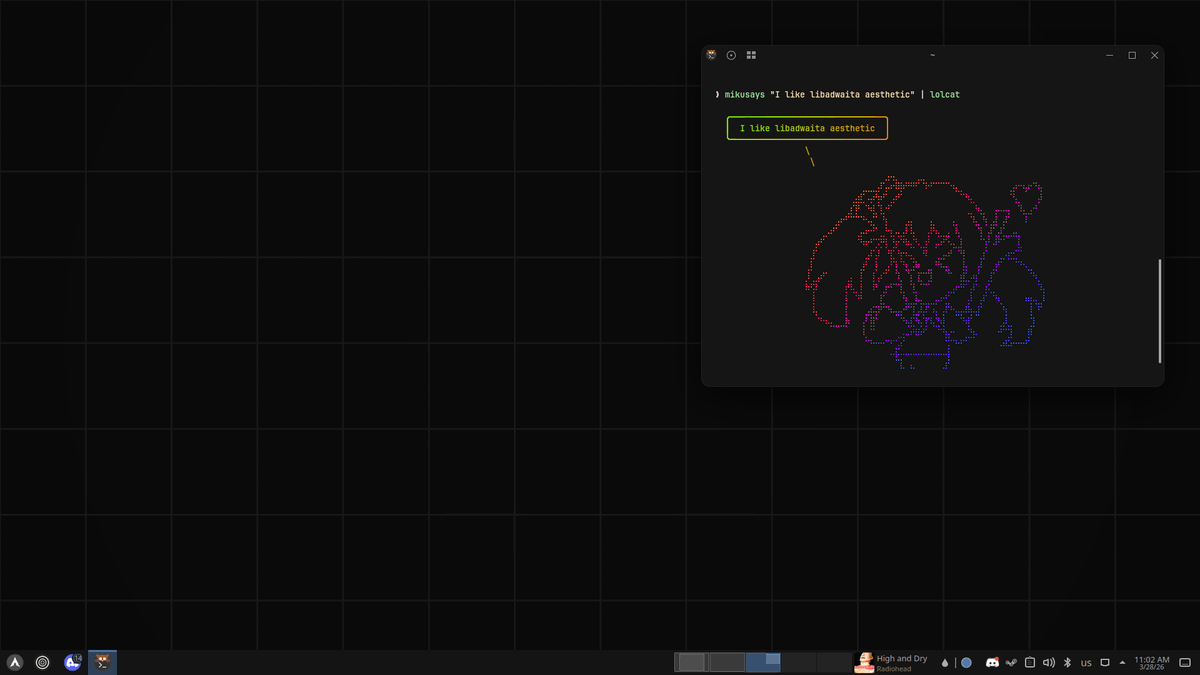Click the terminal app icon in title bar

coord(711,55)
